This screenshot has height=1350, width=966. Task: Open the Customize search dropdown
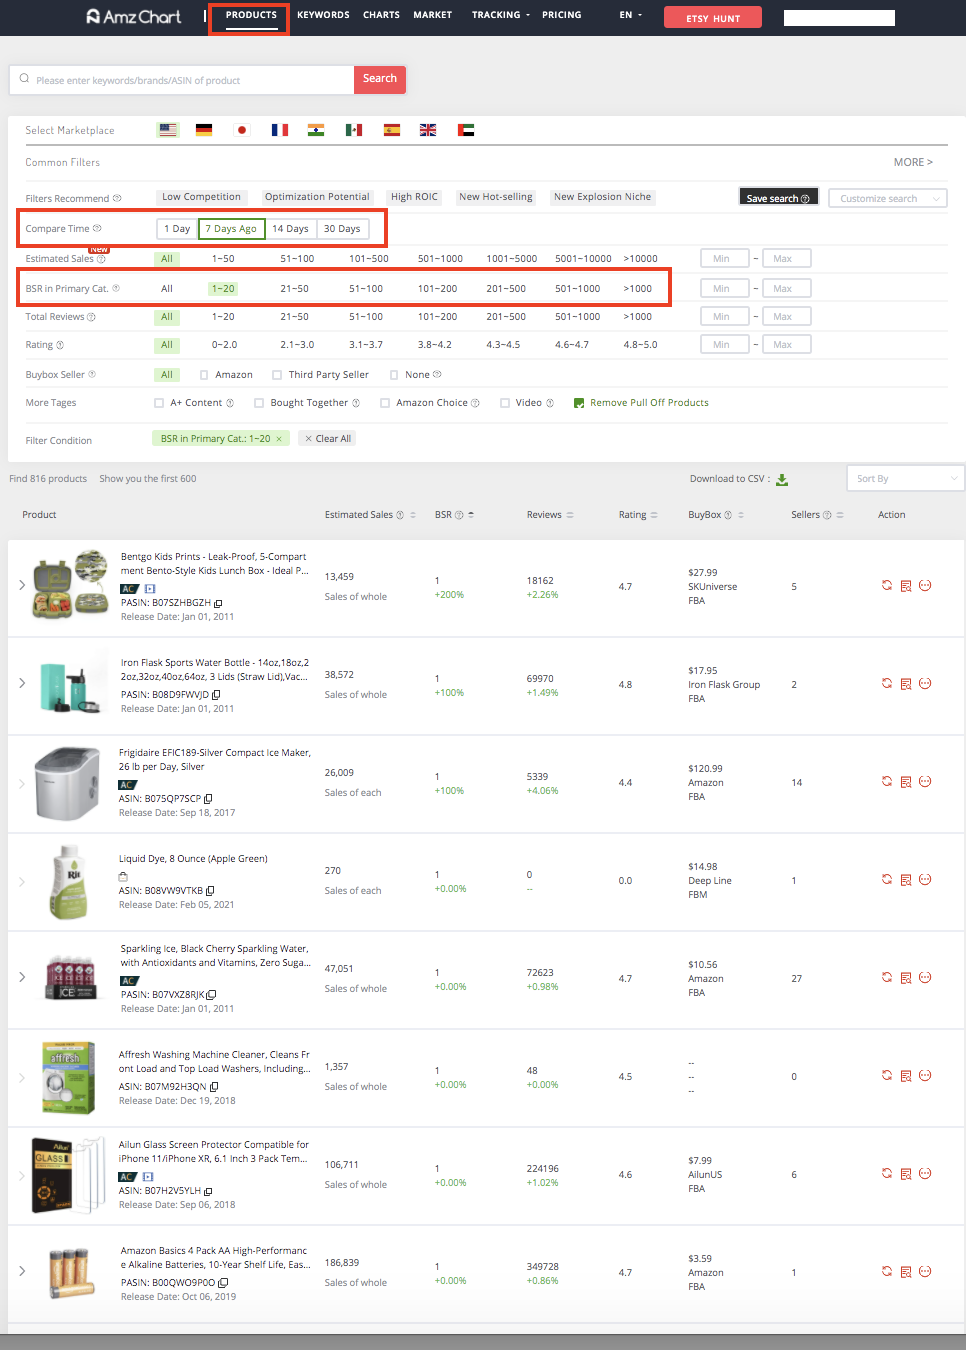coord(888,198)
